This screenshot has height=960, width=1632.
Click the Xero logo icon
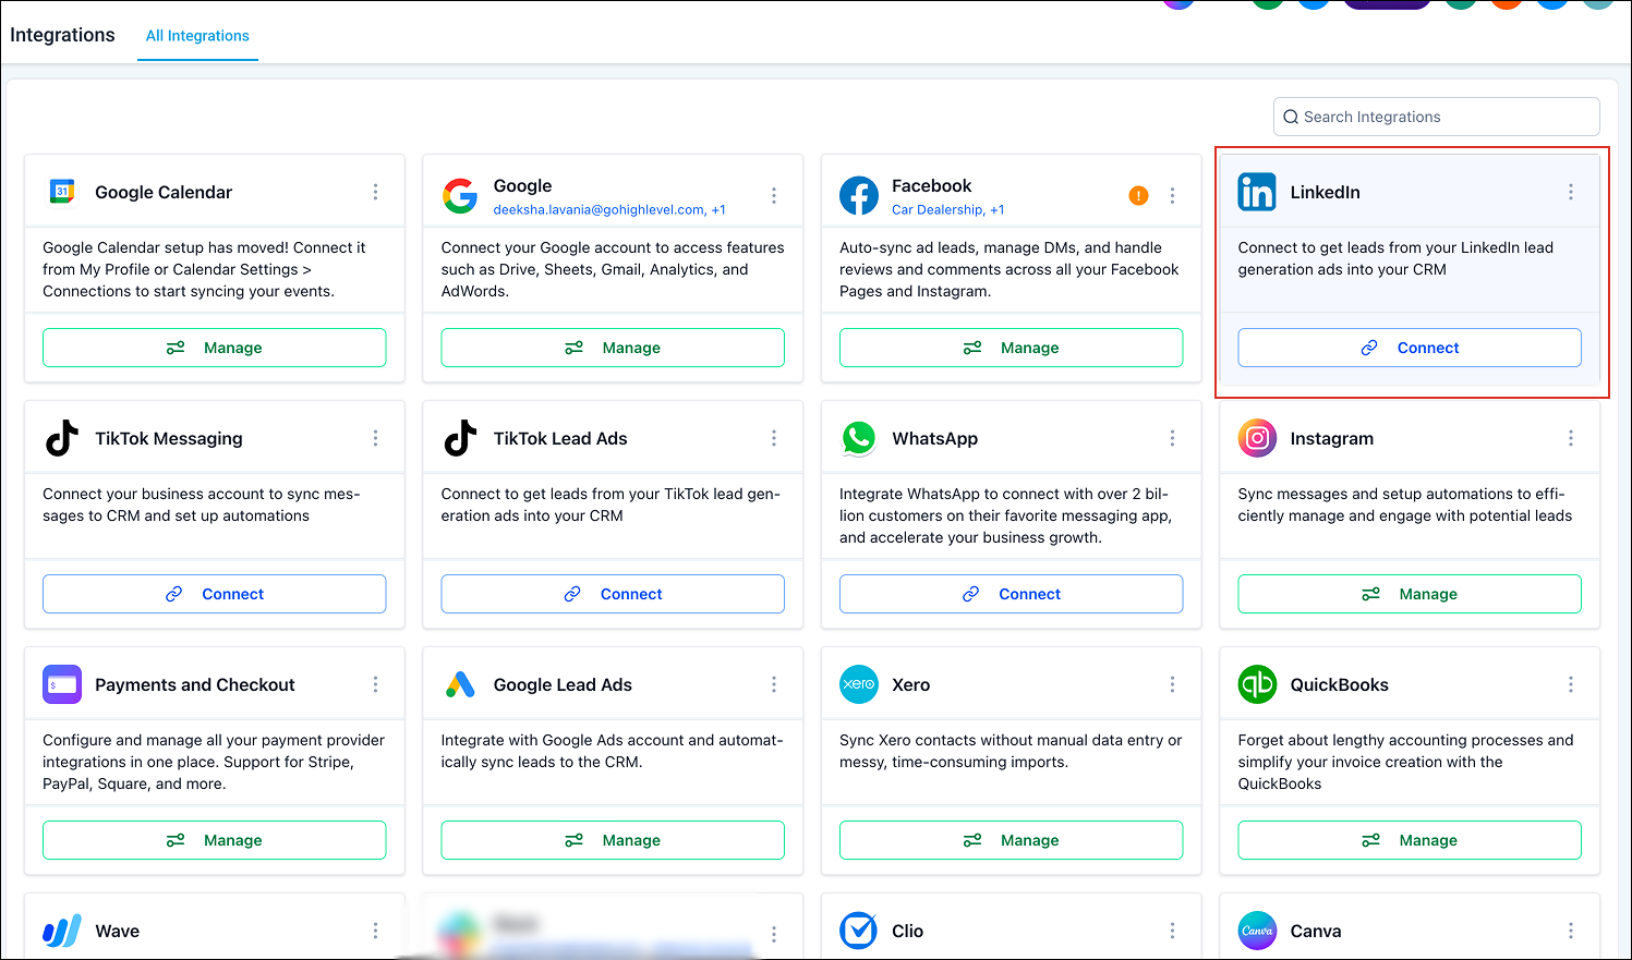[859, 685]
